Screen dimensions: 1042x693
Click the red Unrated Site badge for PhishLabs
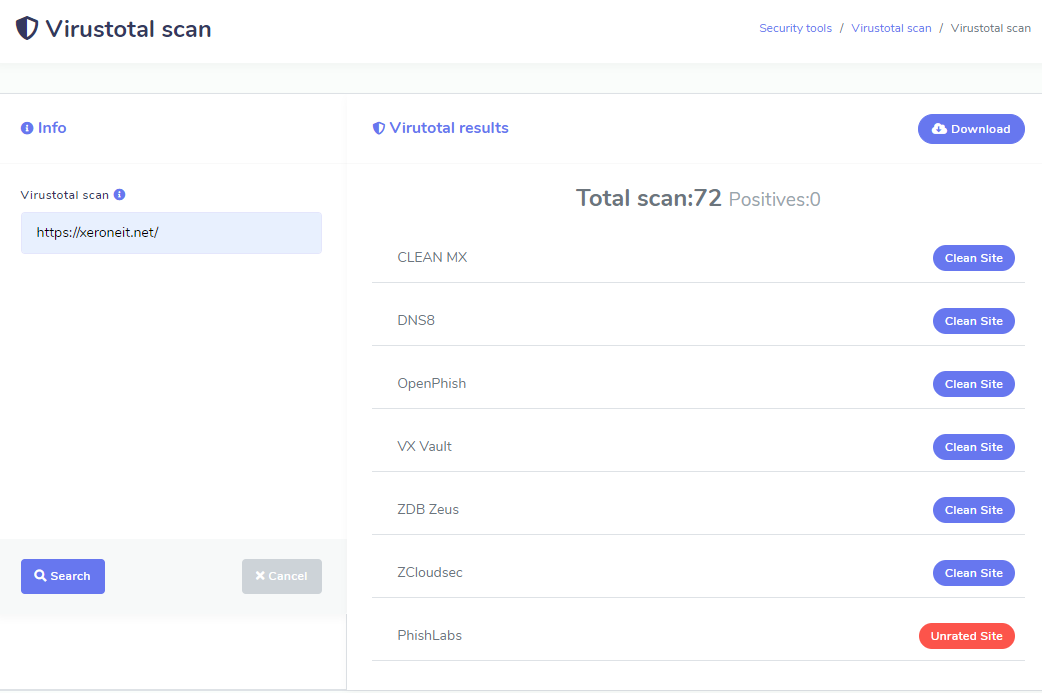coord(966,636)
